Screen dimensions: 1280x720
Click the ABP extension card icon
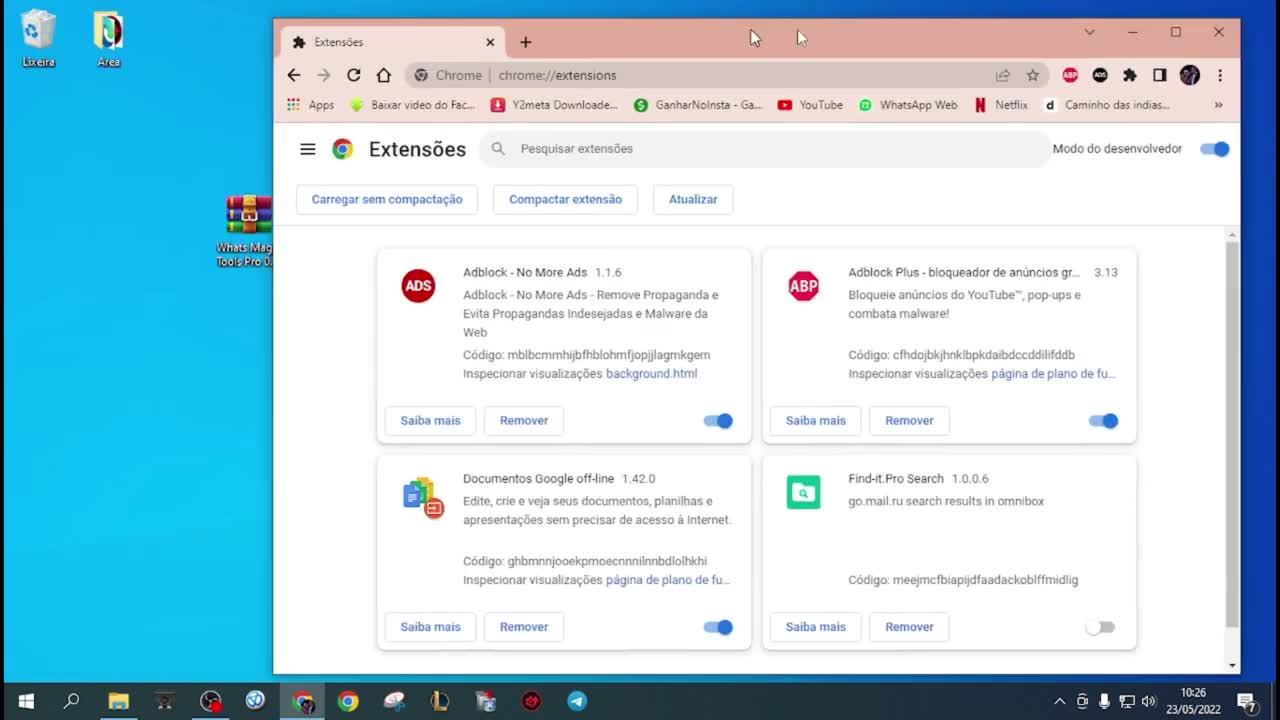coord(803,286)
